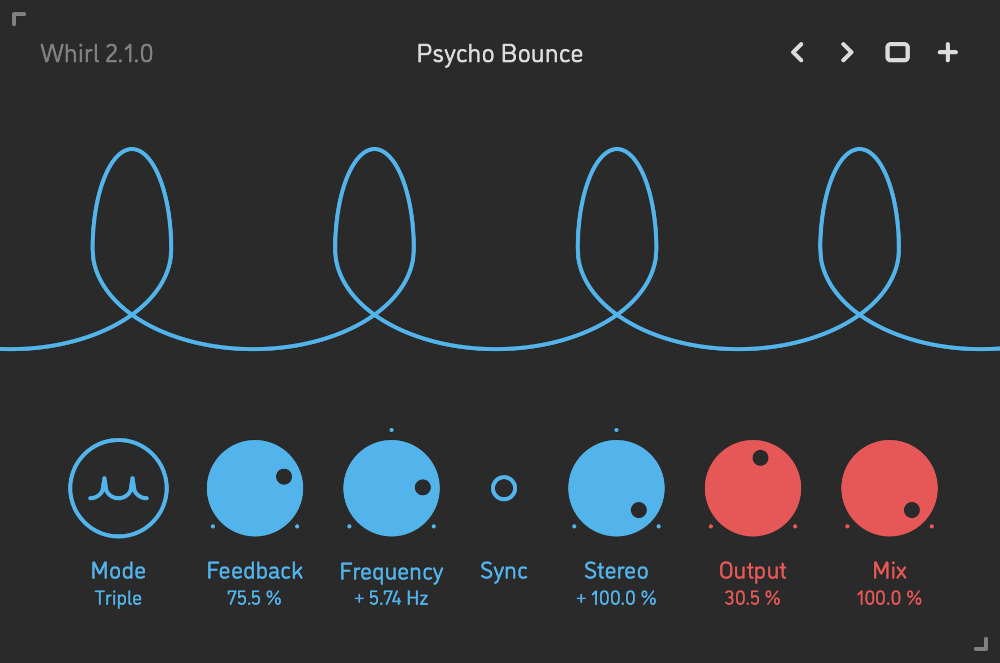This screenshot has width=1000, height=663.
Task: Toggle the Sync circle button
Action: (504, 488)
